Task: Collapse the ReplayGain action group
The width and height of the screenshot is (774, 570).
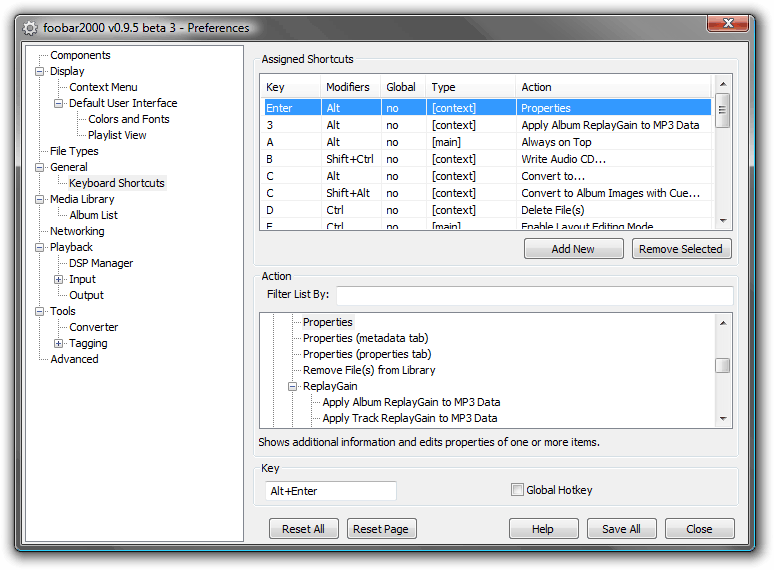Action: (x=293, y=386)
